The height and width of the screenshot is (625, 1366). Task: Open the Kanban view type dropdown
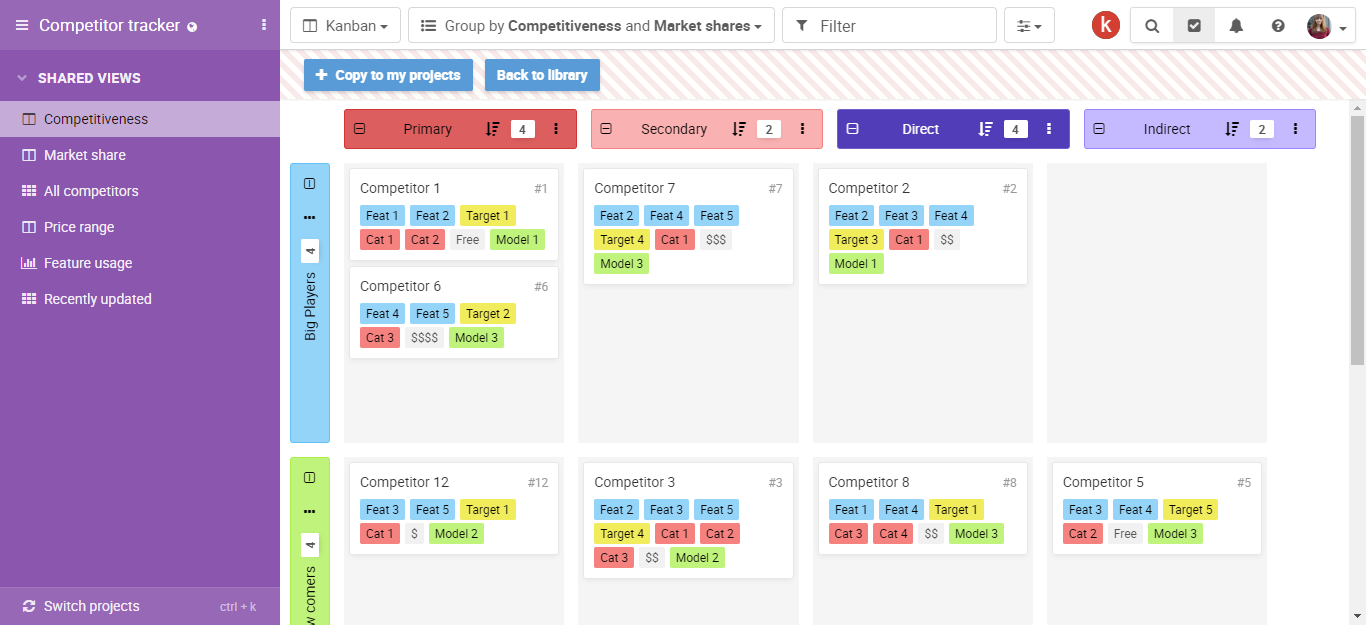(345, 26)
